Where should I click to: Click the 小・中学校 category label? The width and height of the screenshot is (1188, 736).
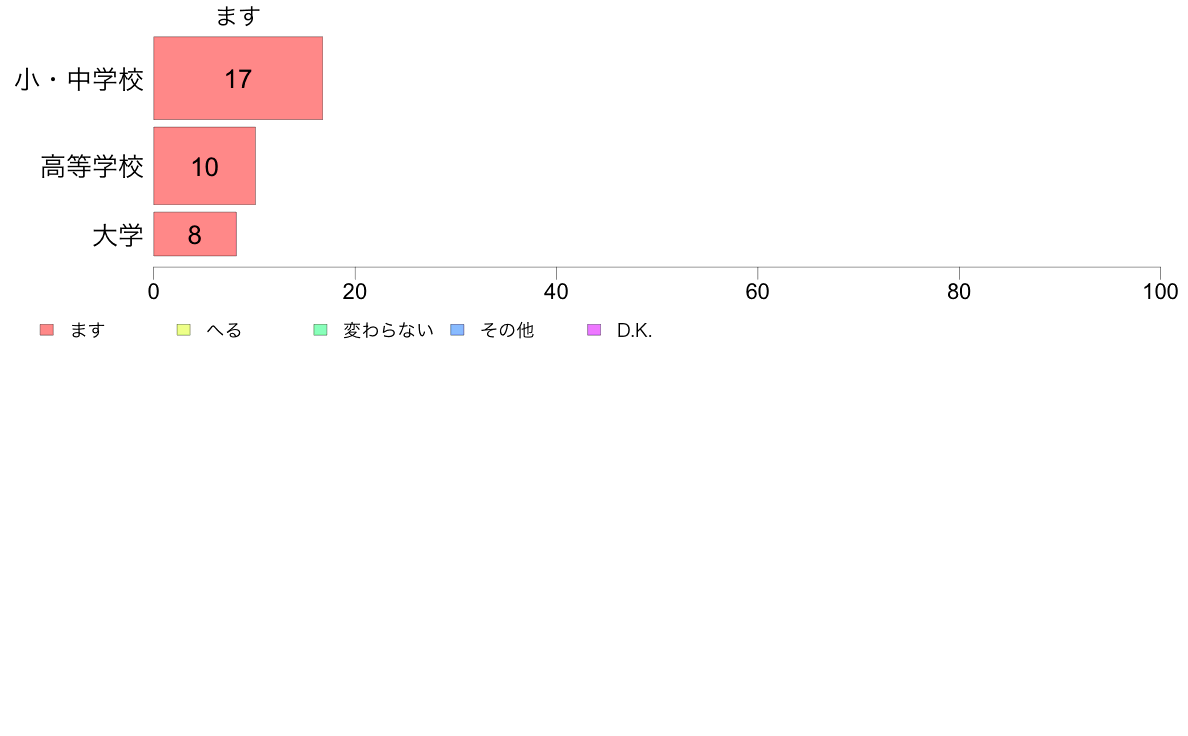pos(79,79)
